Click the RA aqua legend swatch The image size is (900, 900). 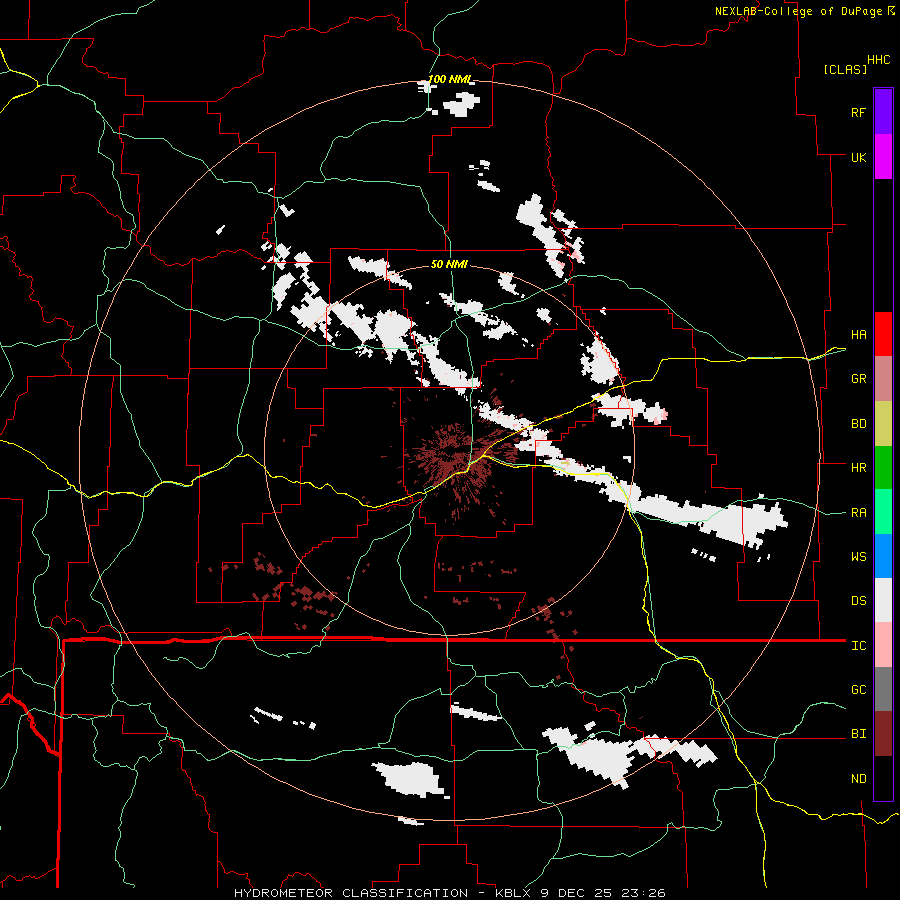click(883, 512)
